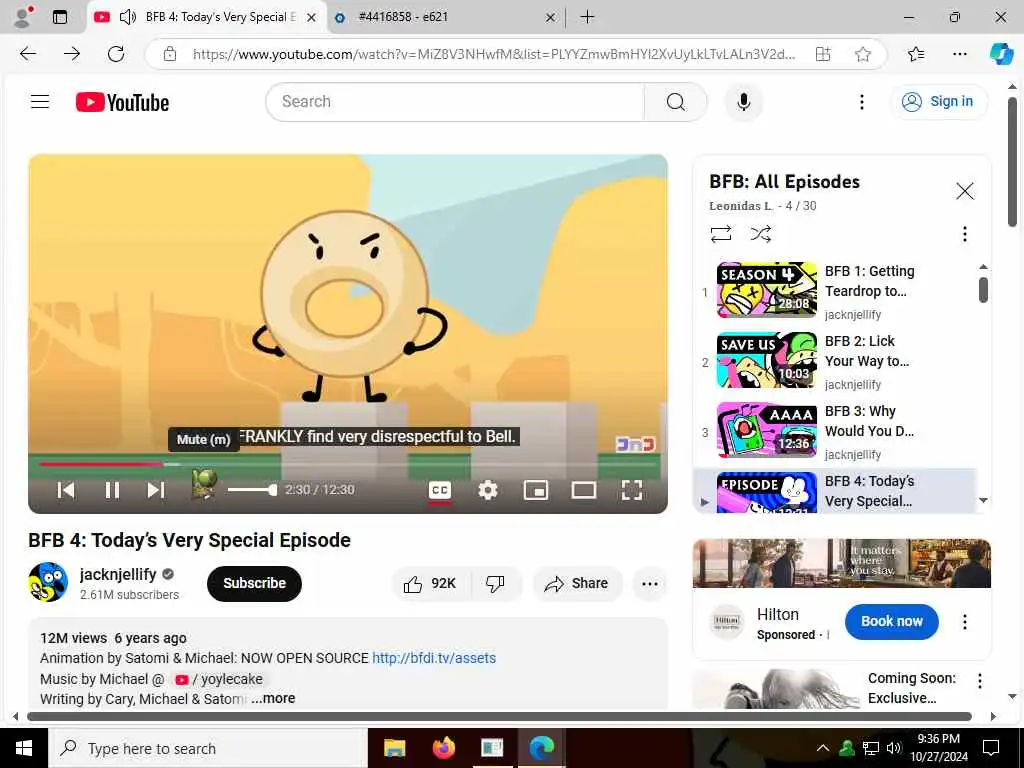
Task: Open Edge profile icon
Action: 24,17
